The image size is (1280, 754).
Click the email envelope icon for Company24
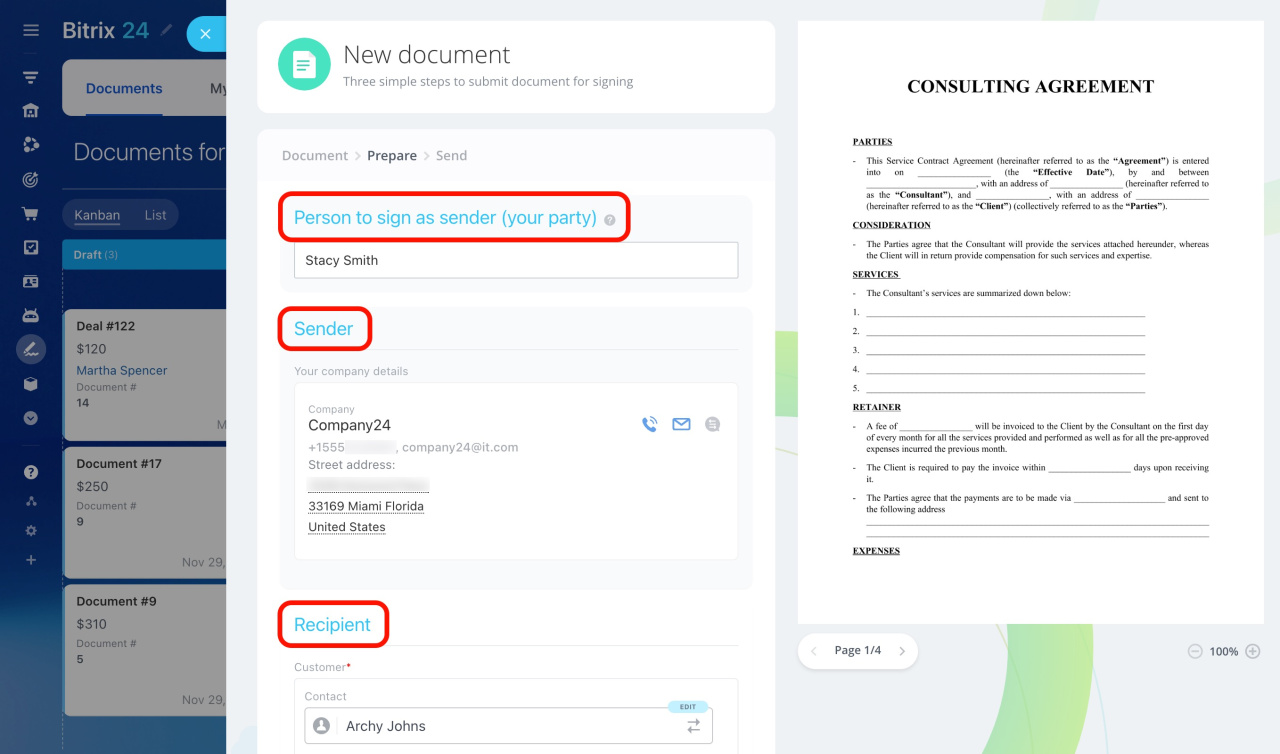point(681,424)
